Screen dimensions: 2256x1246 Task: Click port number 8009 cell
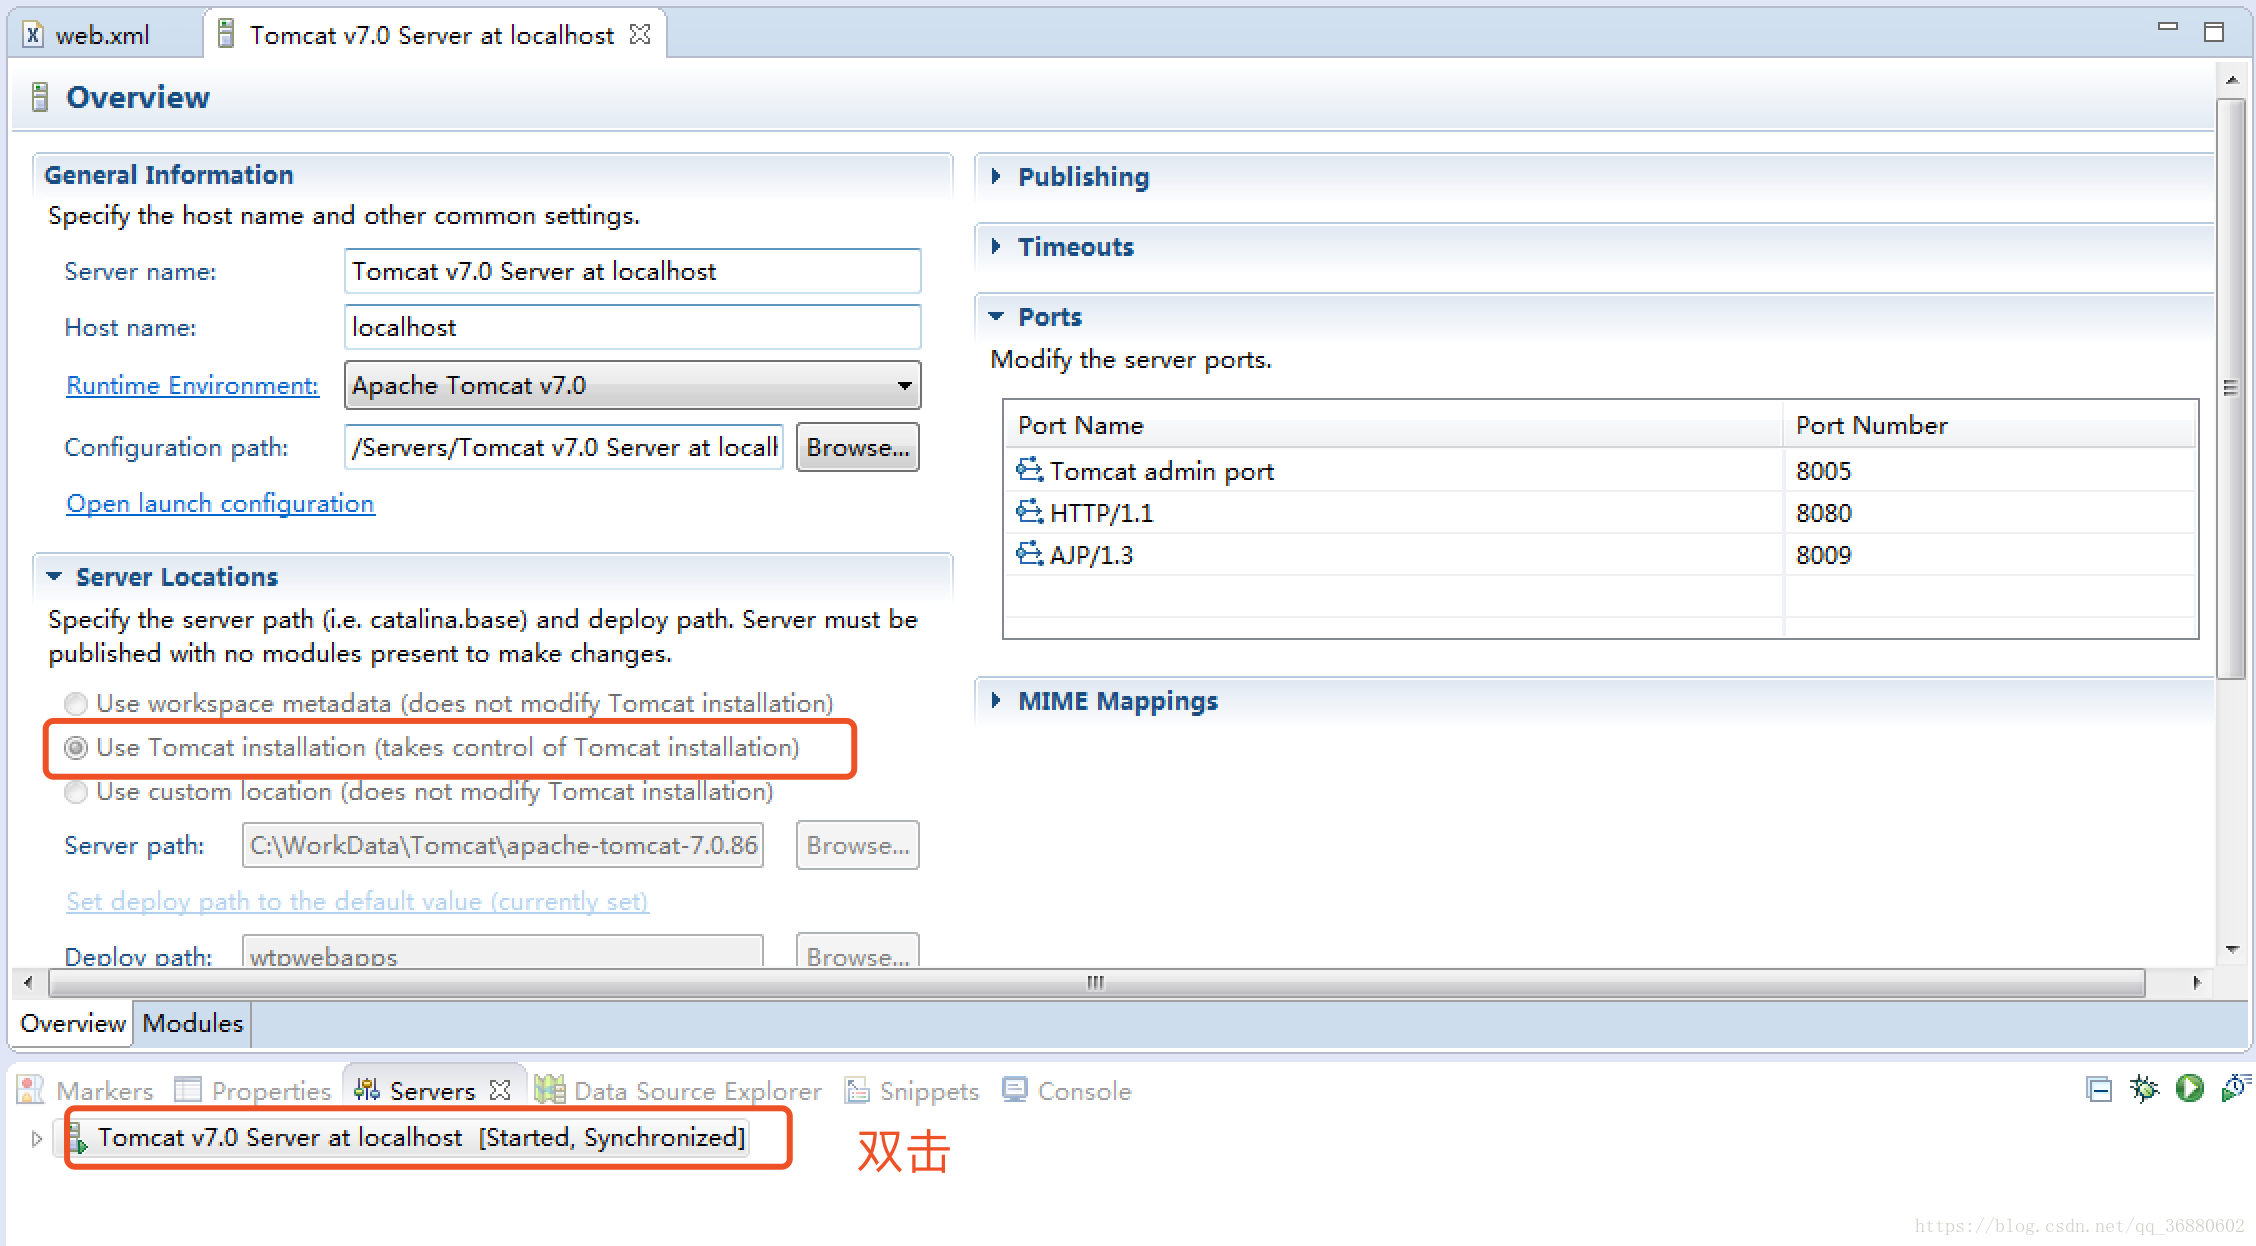pyautogui.click(x=1989, y=554)
